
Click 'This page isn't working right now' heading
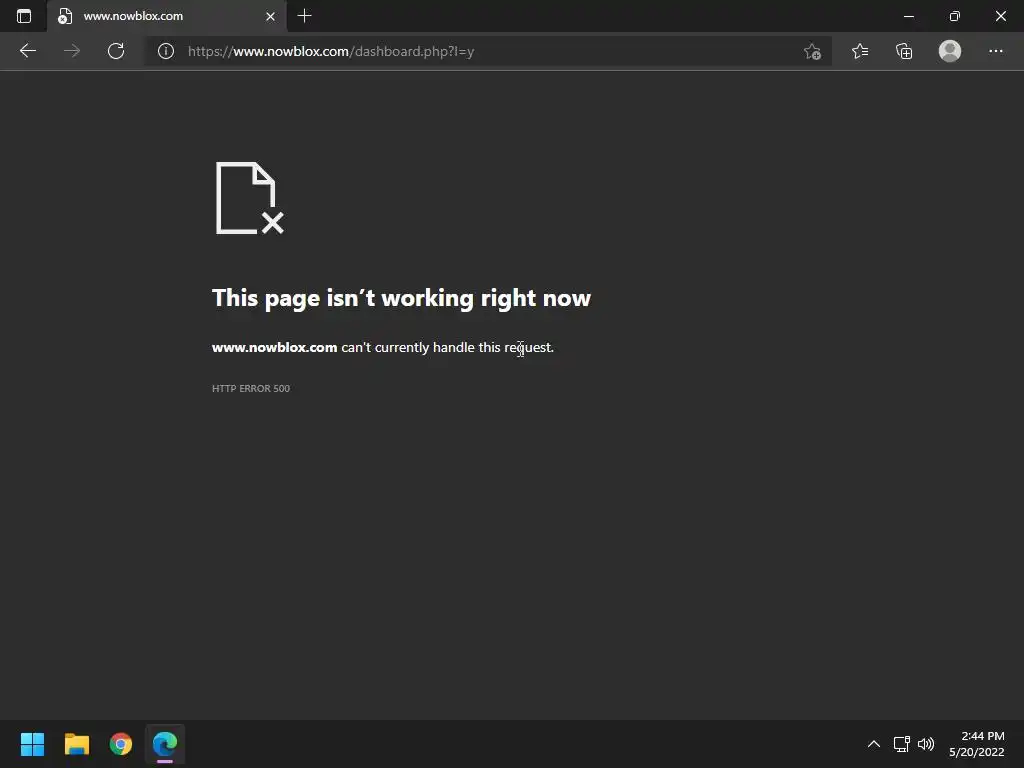pyautogui.click(x=401, y=298)
